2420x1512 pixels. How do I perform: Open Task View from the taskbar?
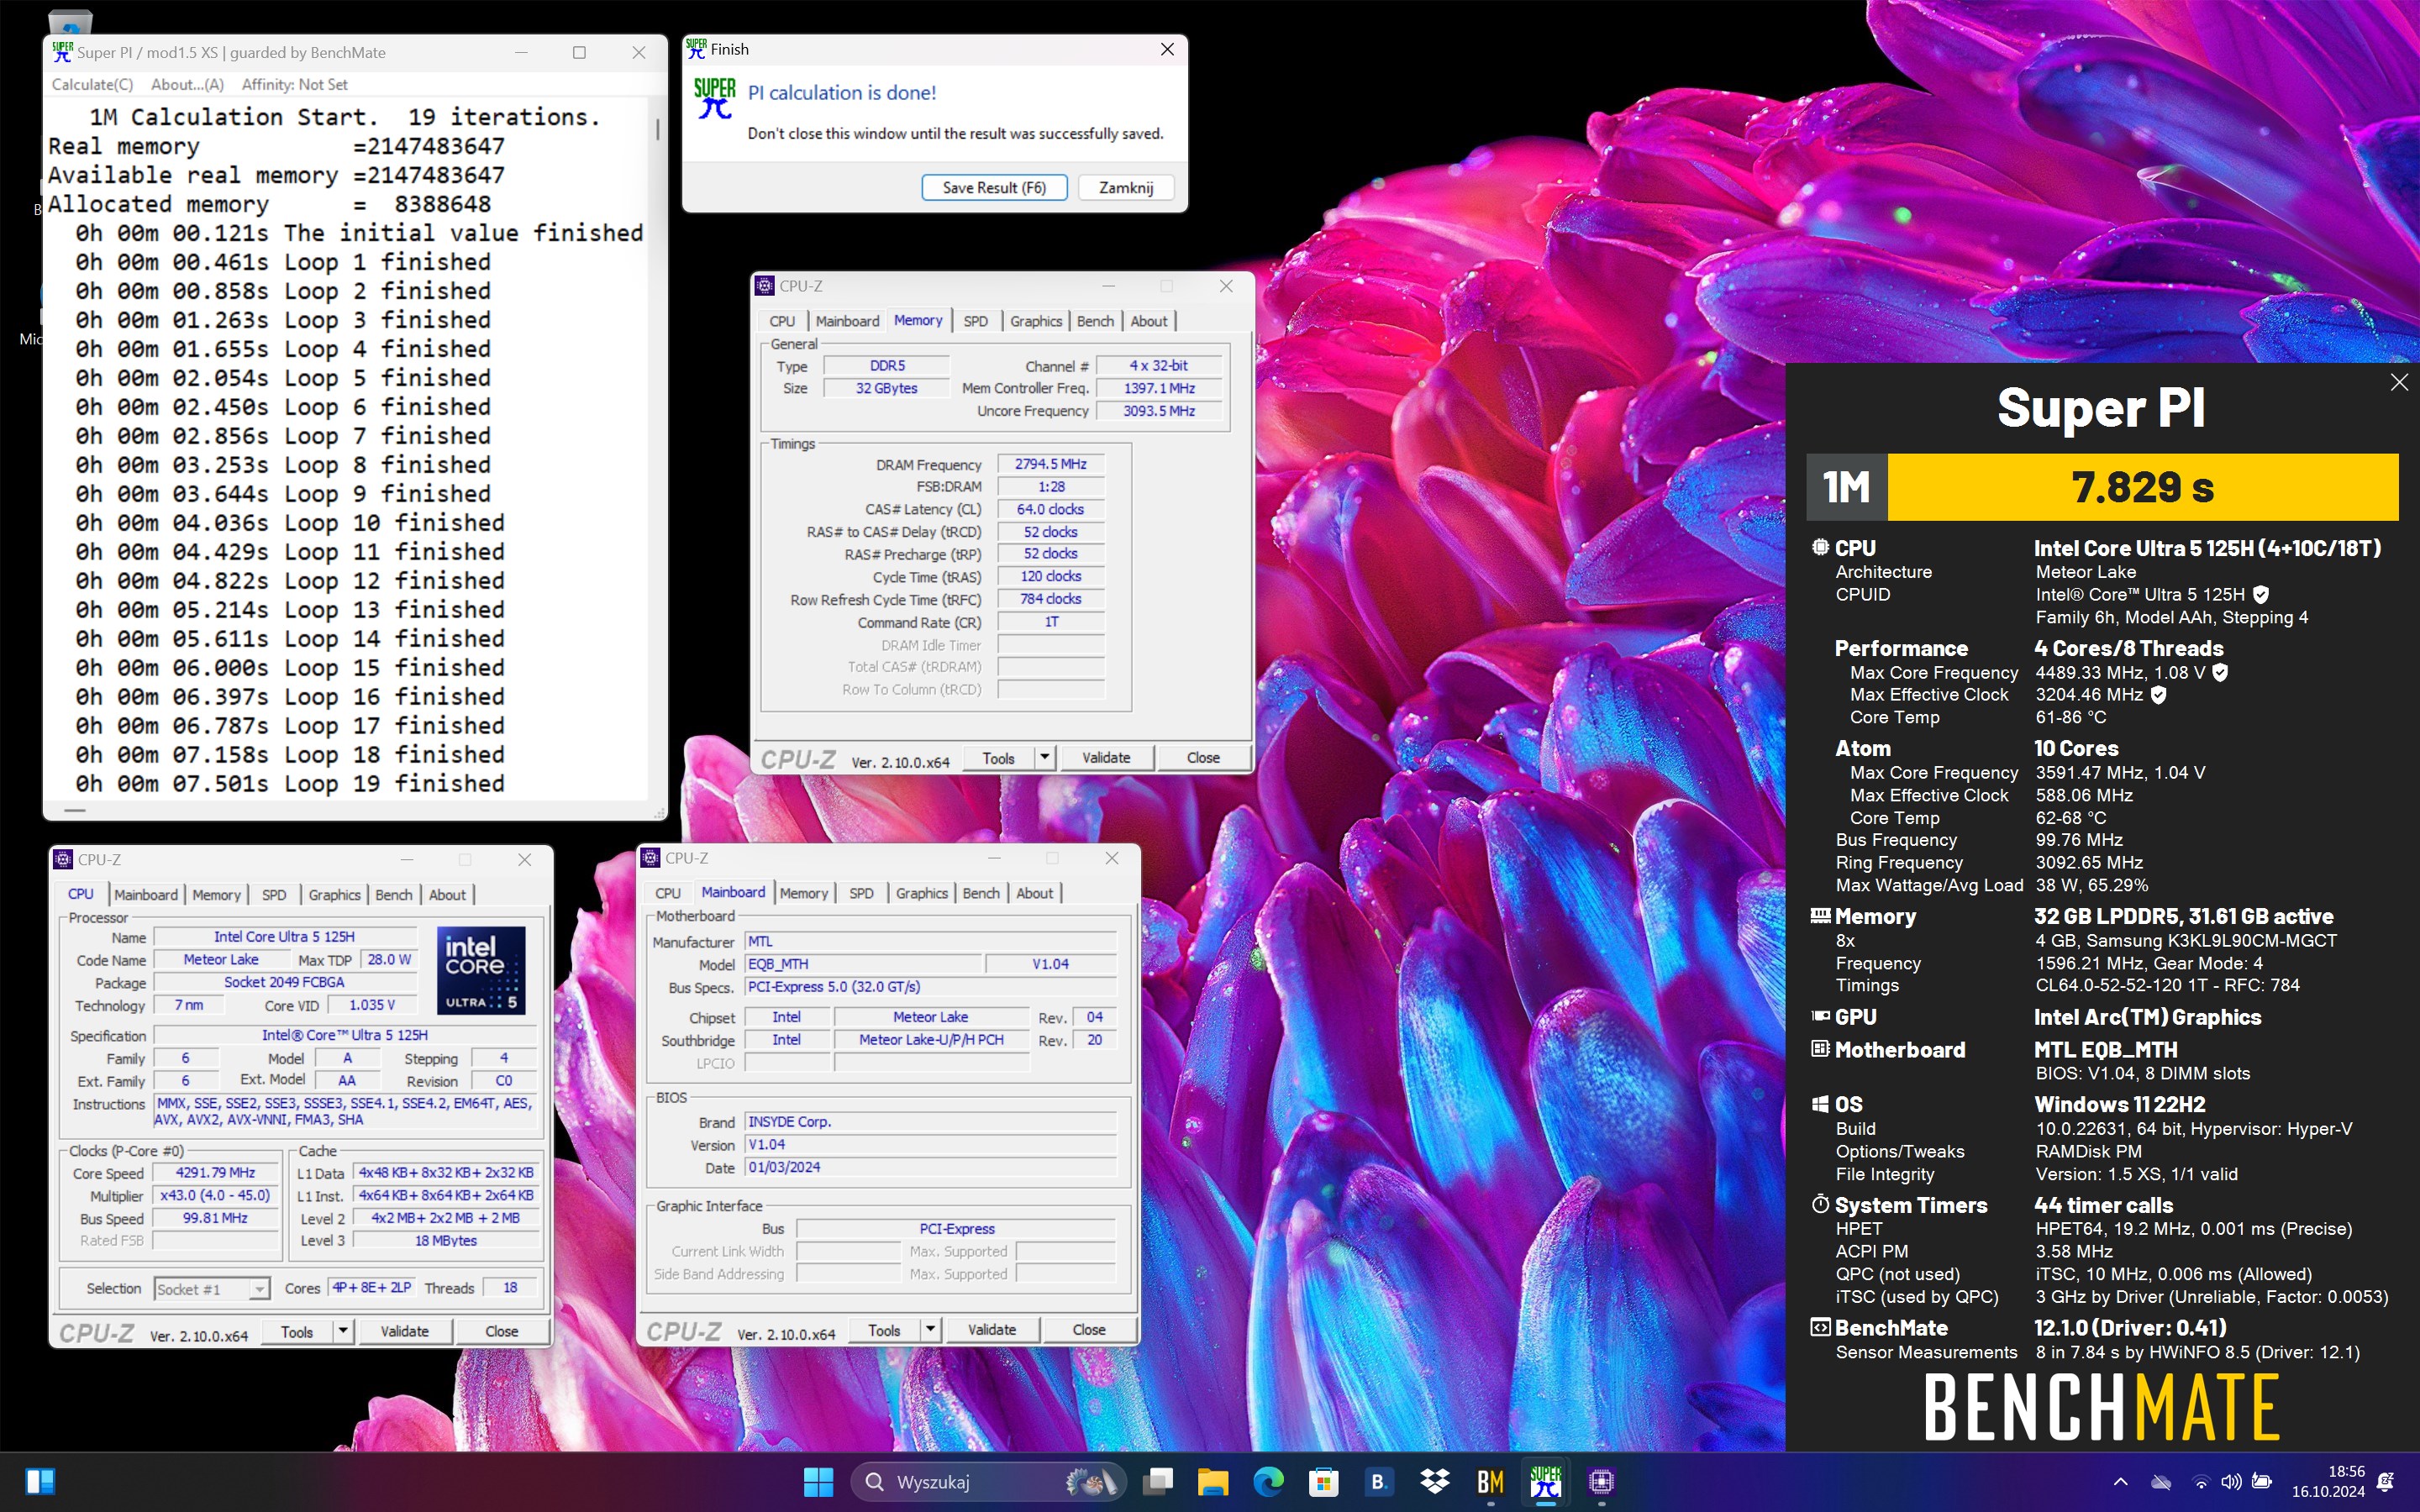tap(1158, 1481)
